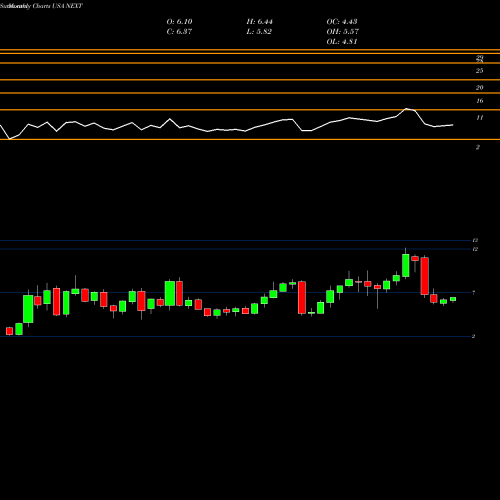Select the OL: 4.81 reading
The height and width of the screenshot is (500, 500).
[x=342, y=42]
